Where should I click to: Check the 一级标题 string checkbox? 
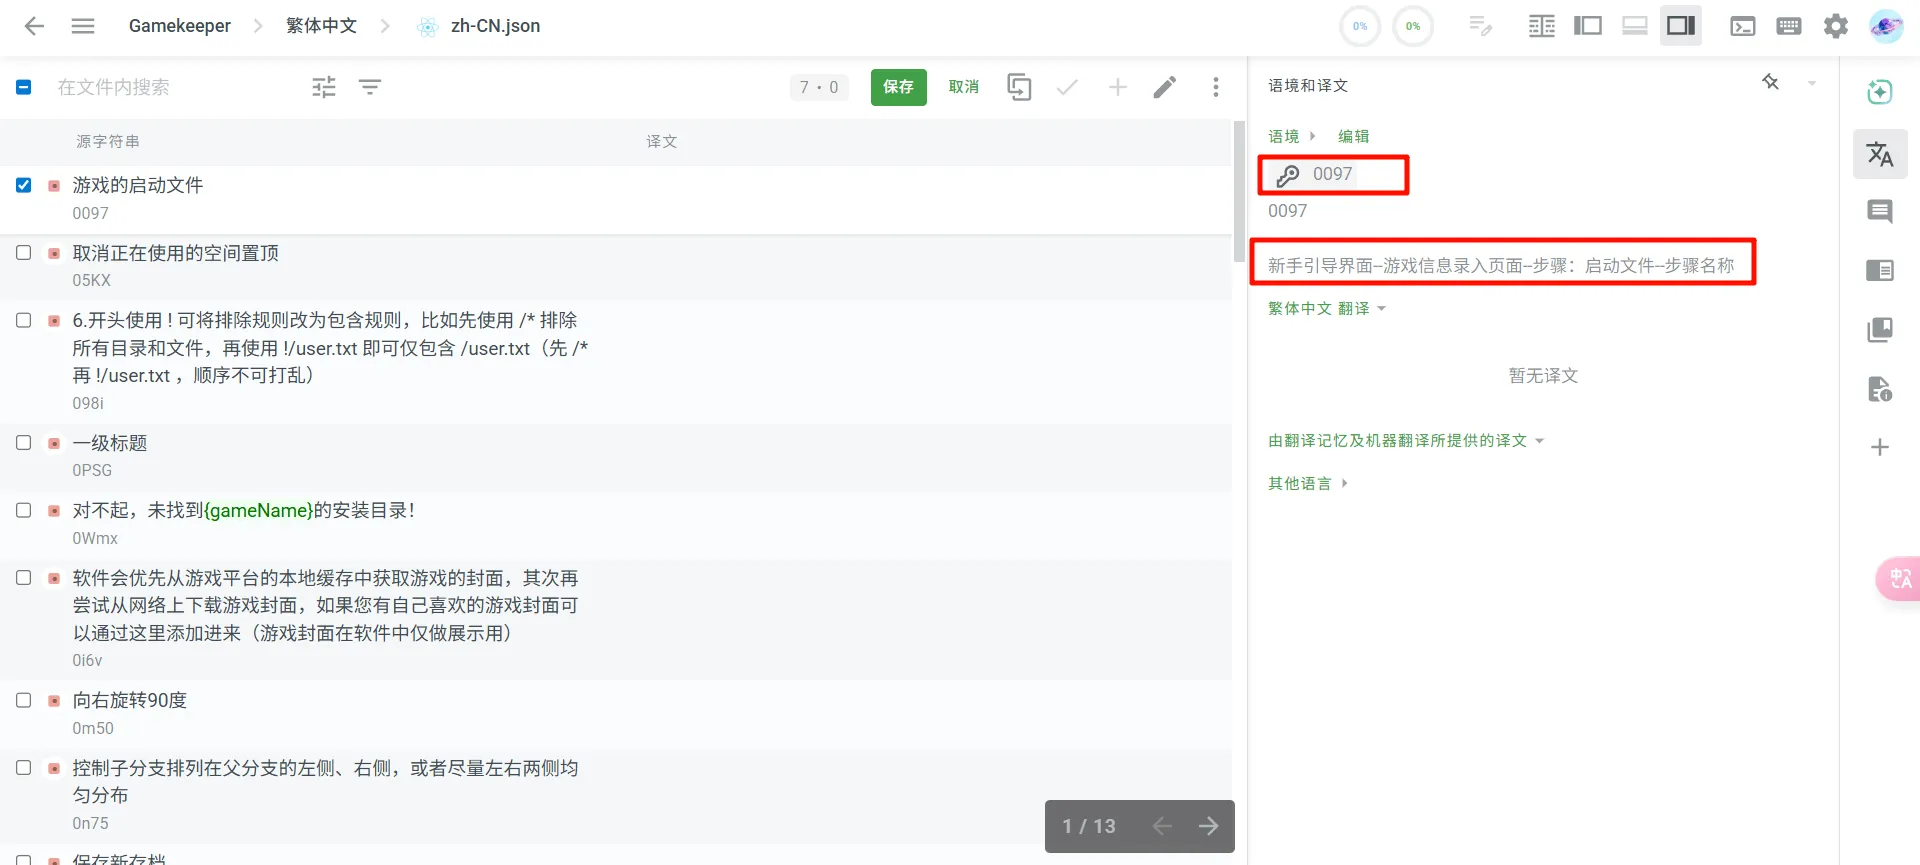click(24, 443)
